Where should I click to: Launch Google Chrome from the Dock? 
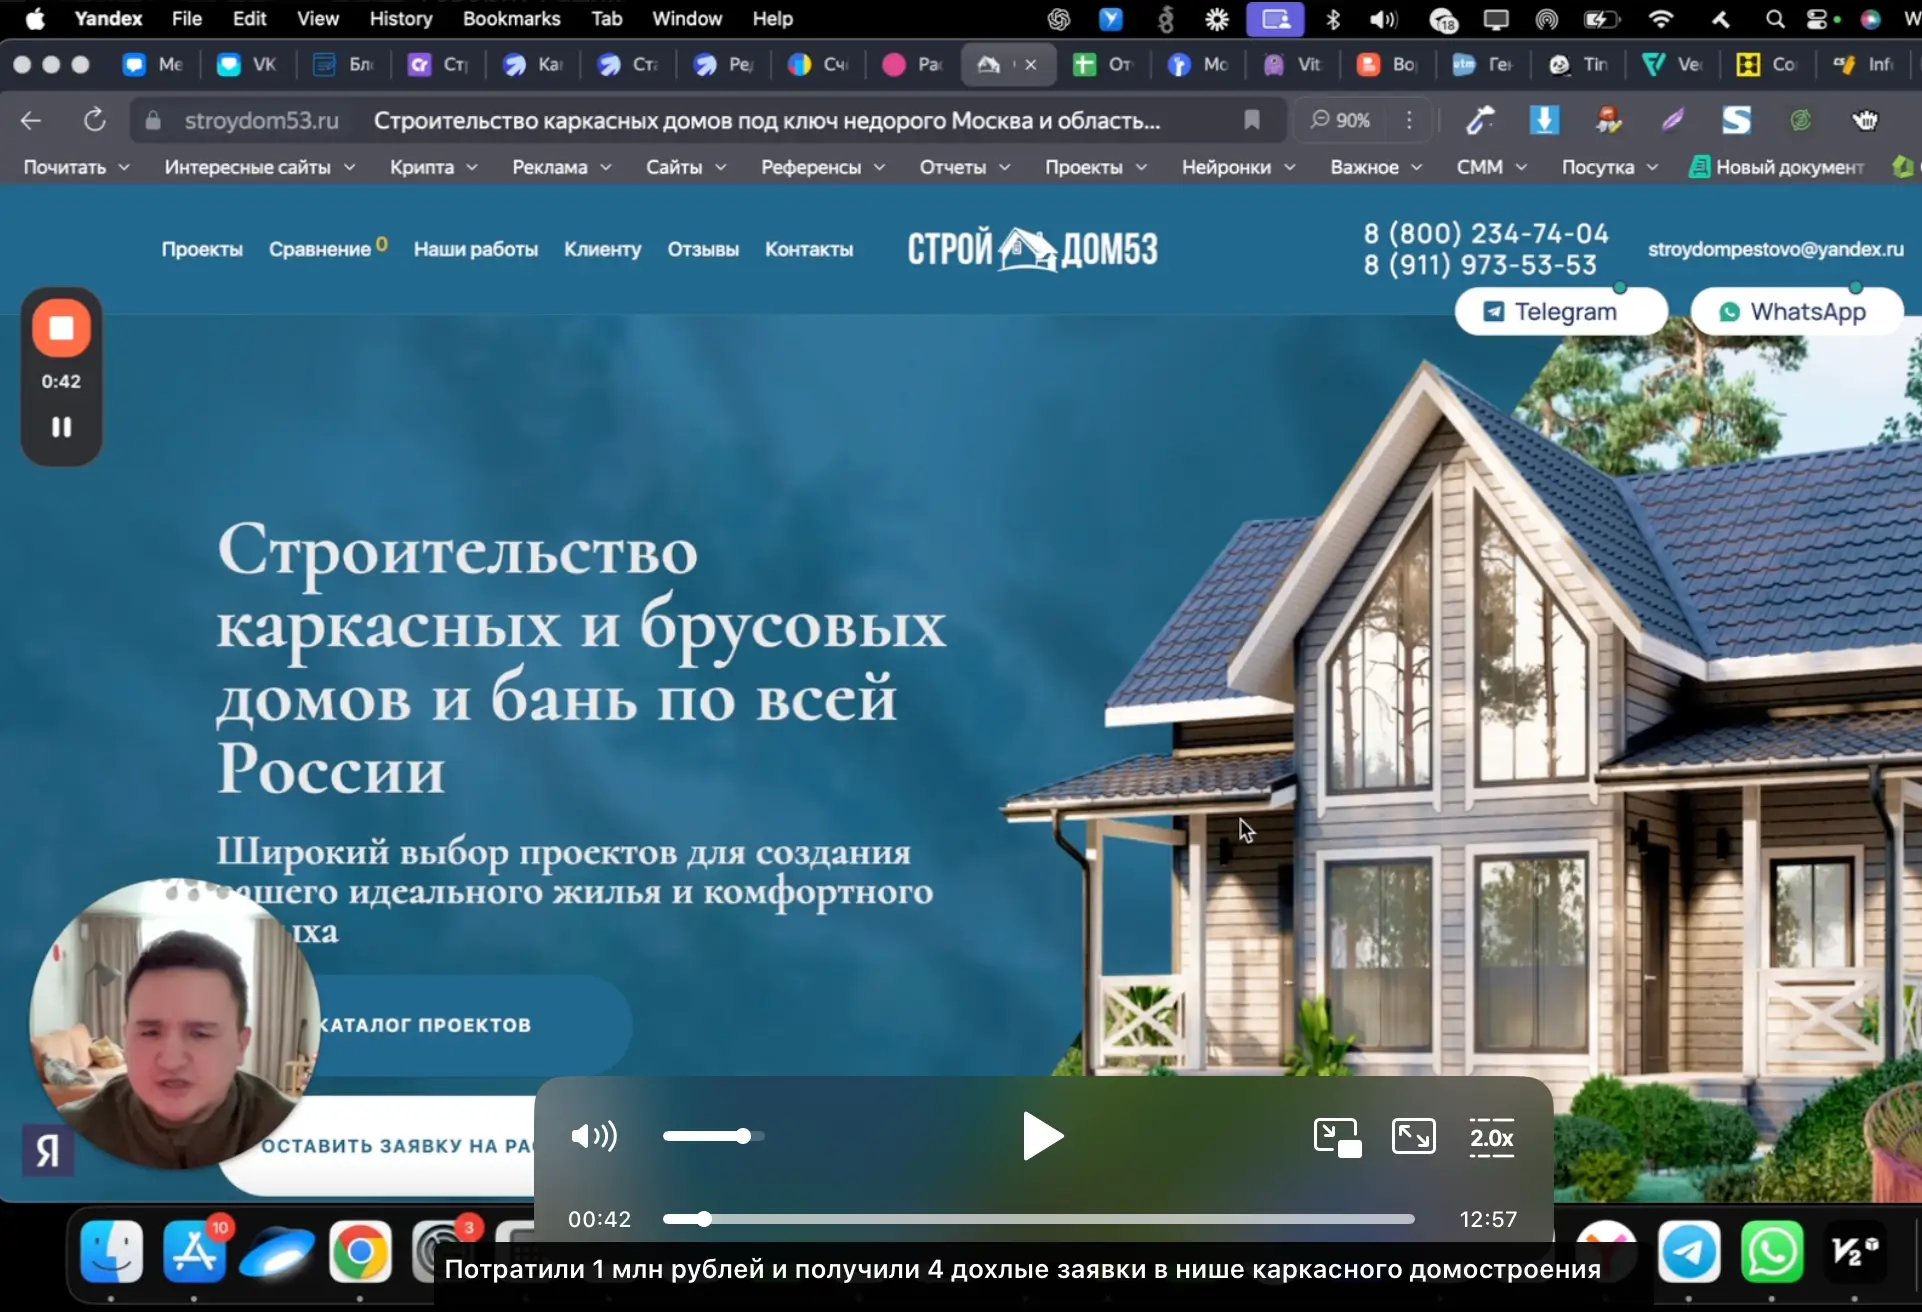tap(360, 1251)
